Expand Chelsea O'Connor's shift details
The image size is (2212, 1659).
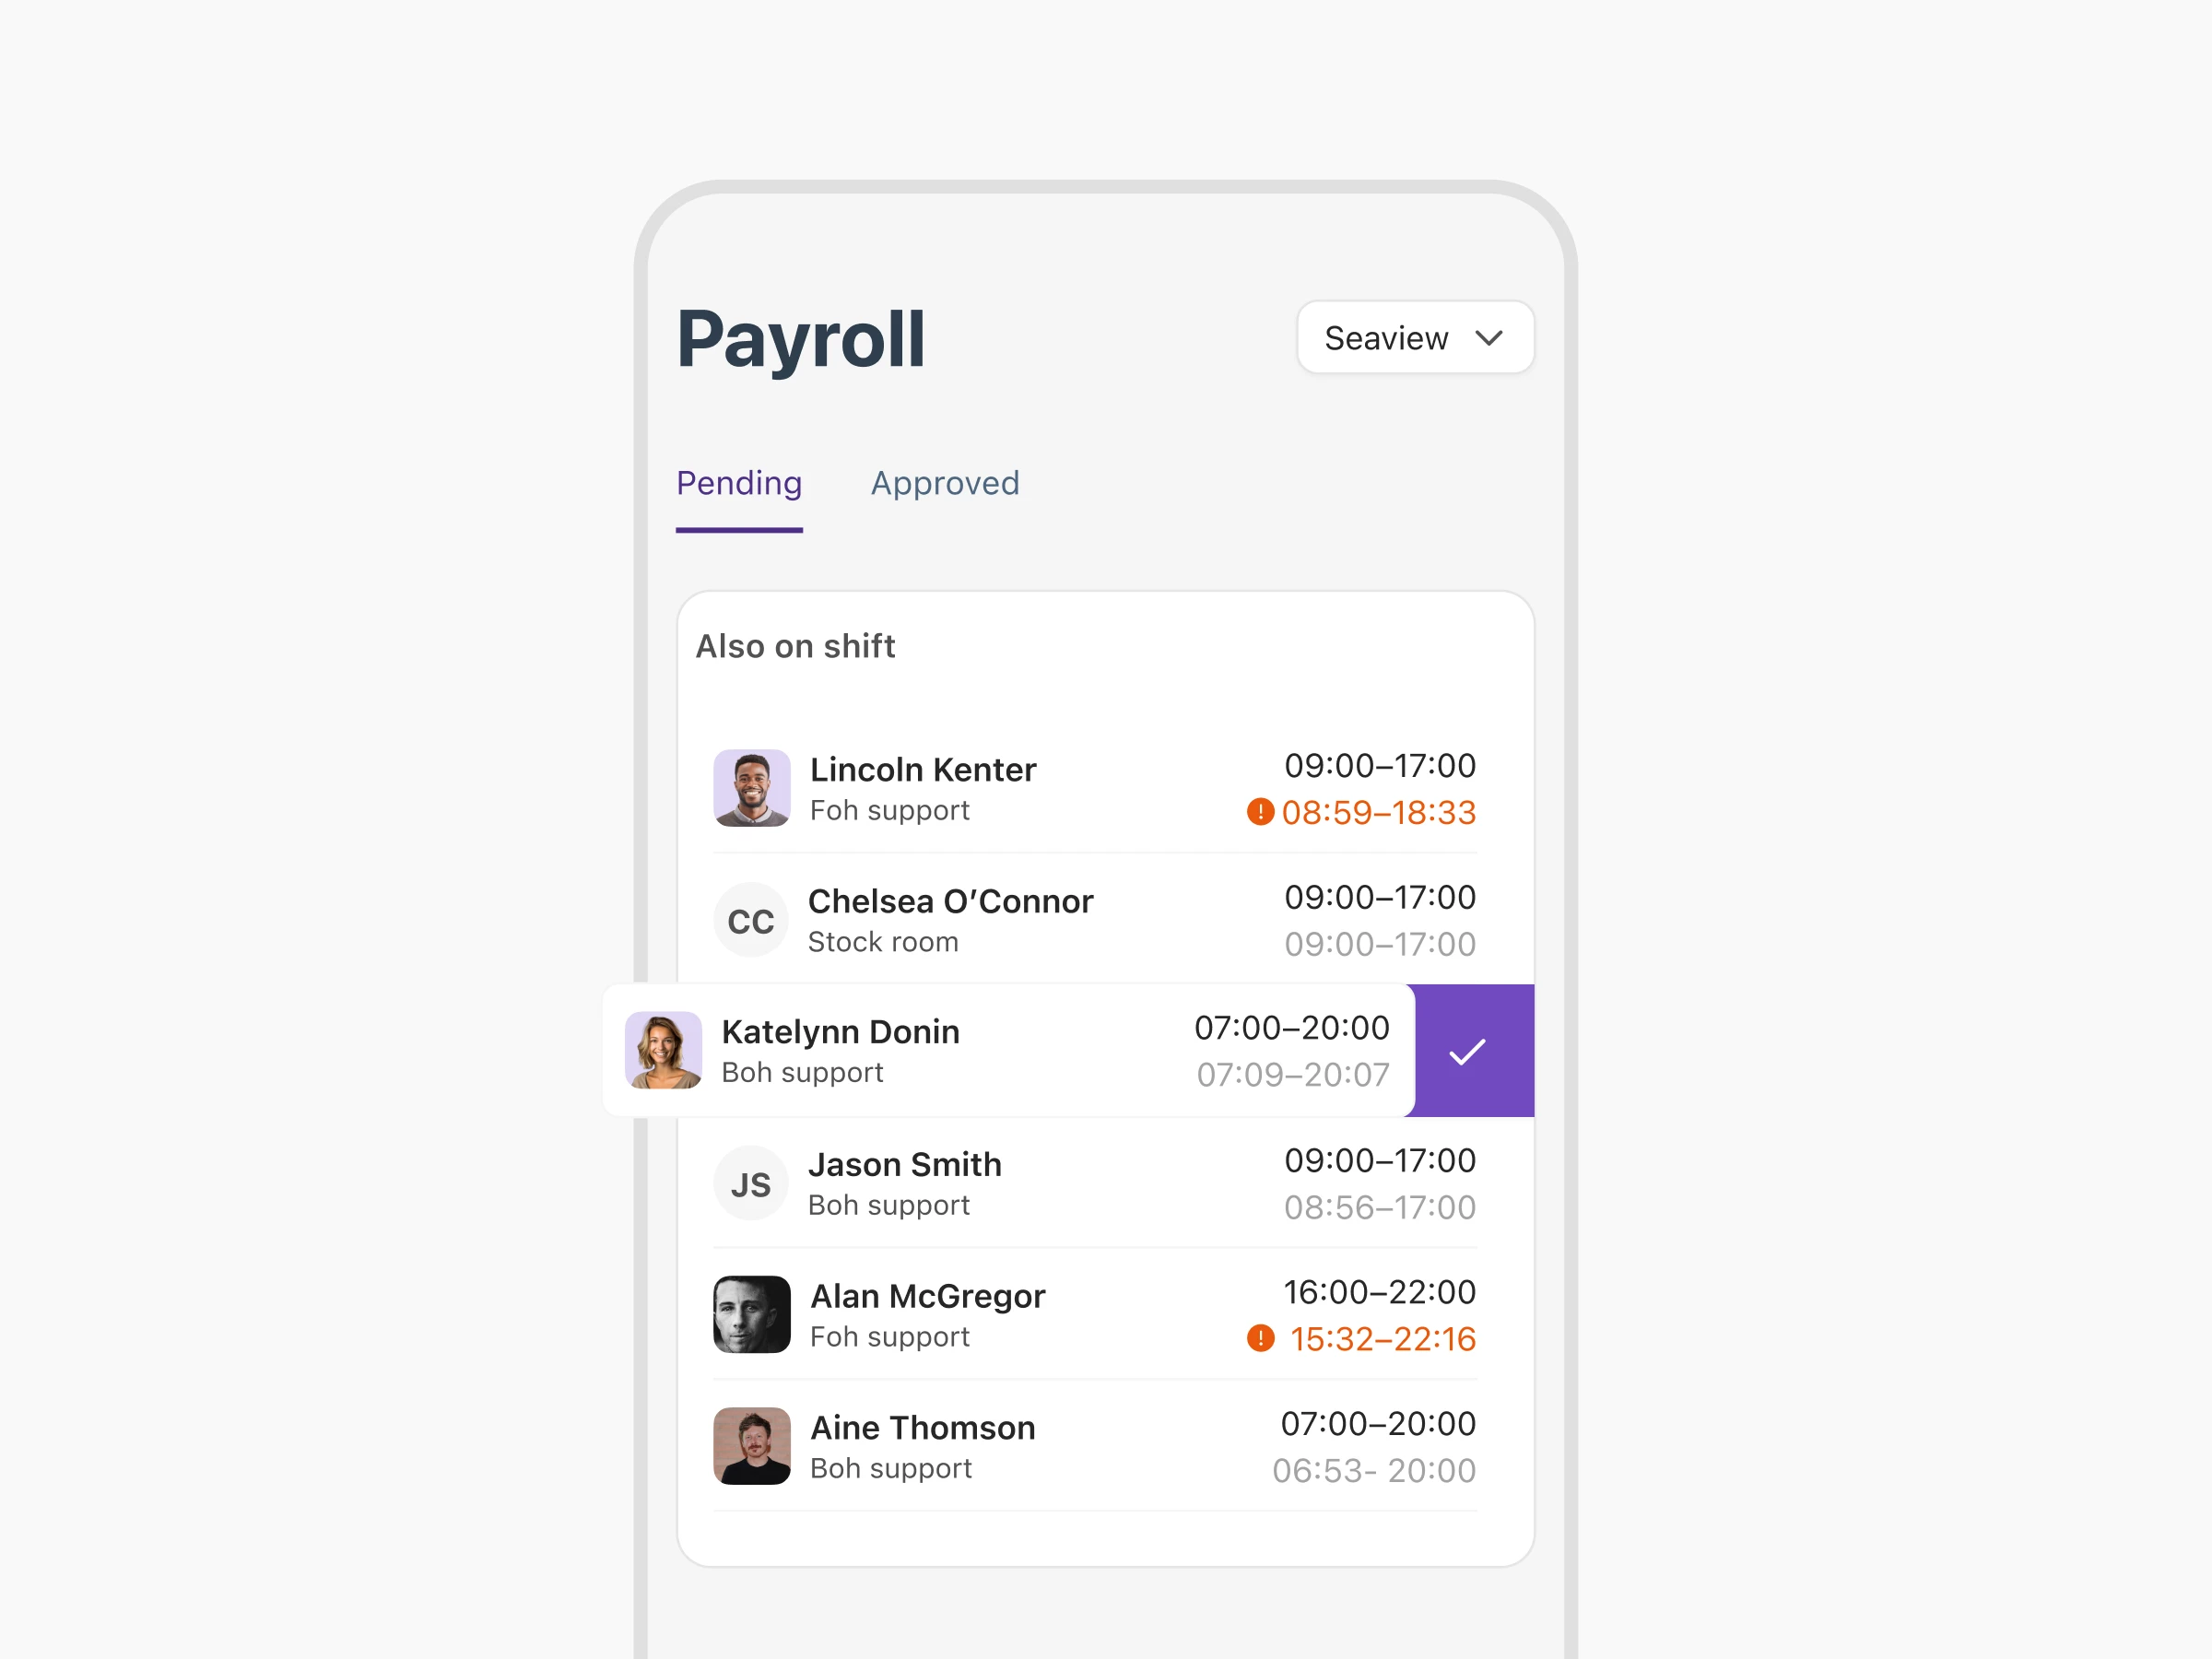point(1104,918)
